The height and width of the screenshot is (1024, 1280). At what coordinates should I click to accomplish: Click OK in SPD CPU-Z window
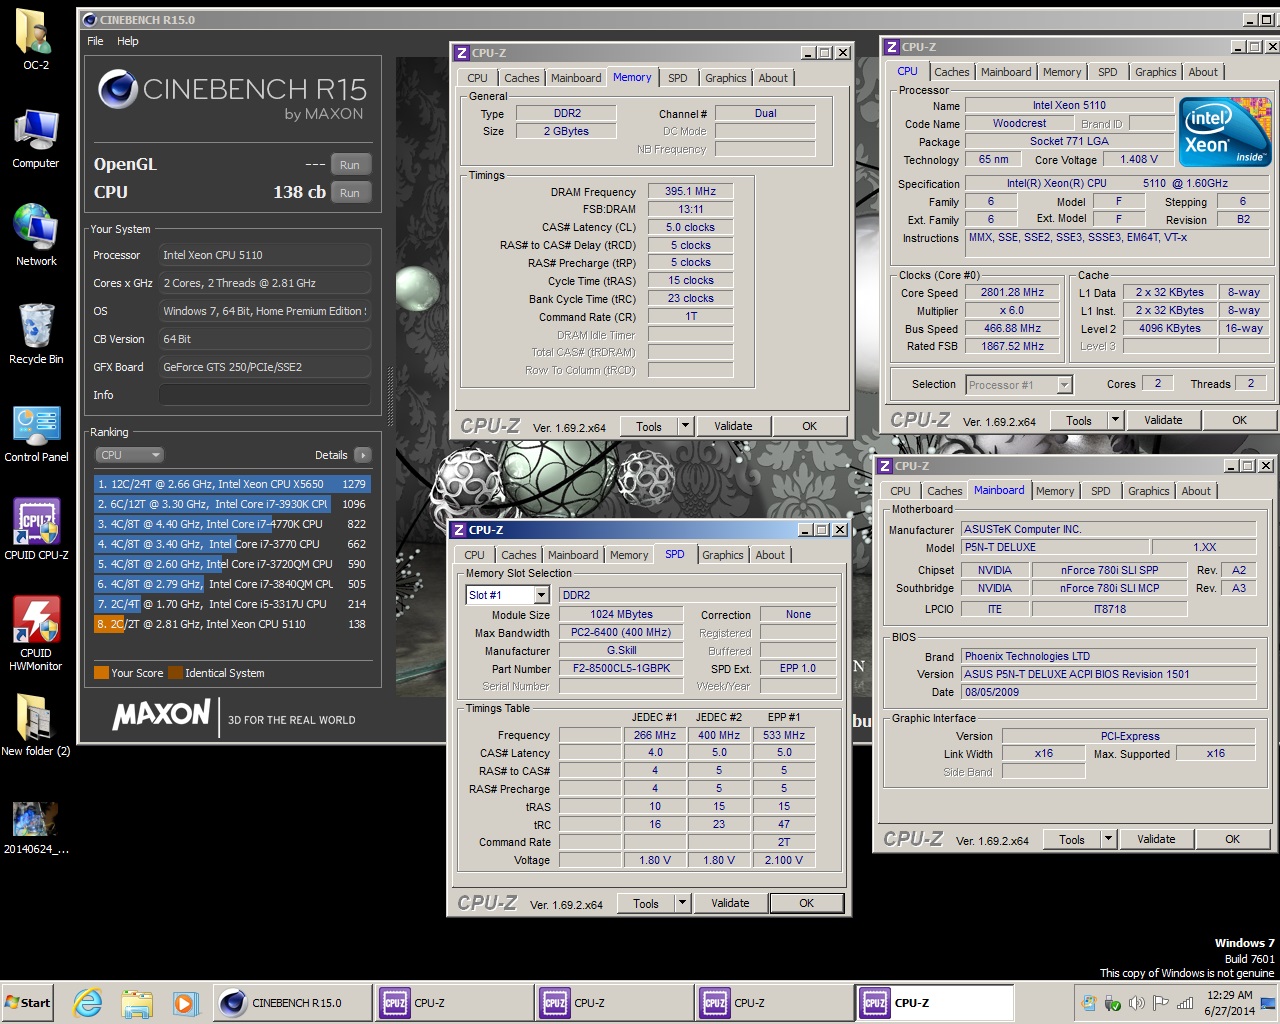point(806,903)
